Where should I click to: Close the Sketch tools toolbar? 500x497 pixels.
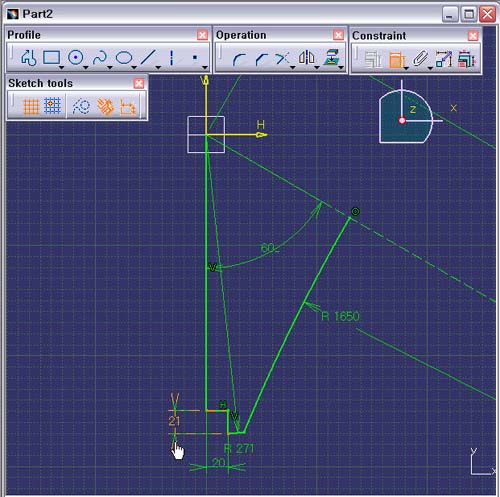coord(139,83)
